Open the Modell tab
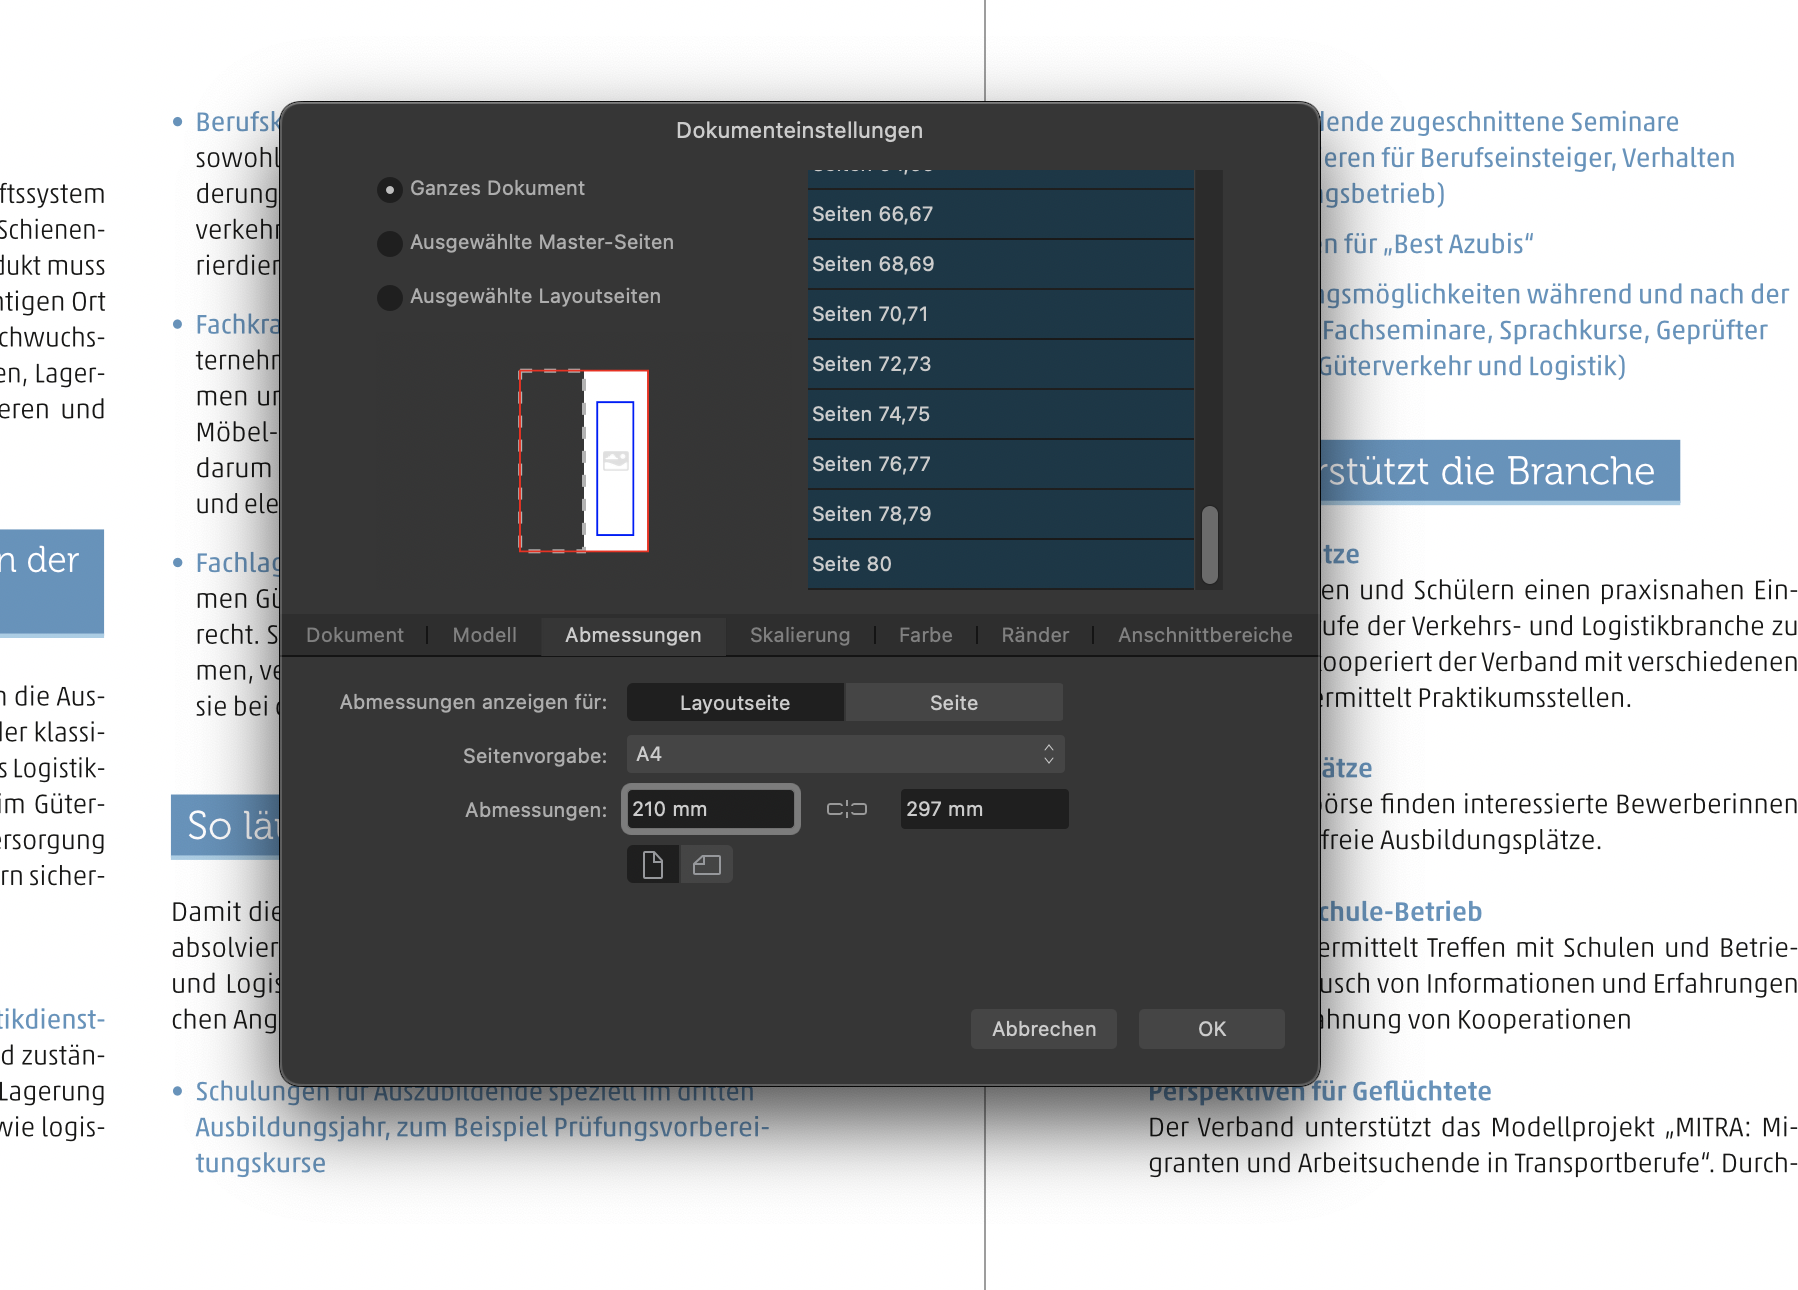 pos(485,635)
